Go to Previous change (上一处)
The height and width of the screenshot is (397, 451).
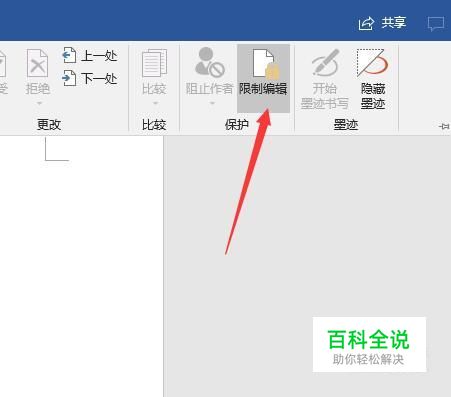(90, 56)
